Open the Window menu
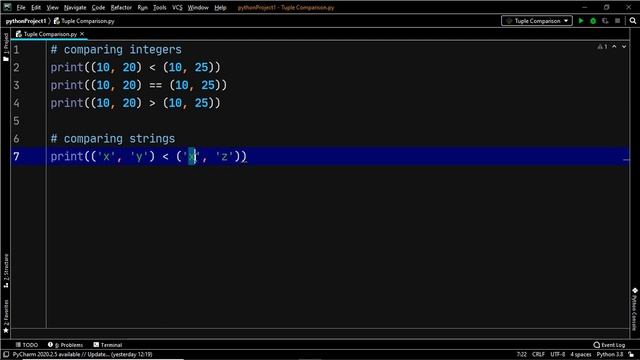Image resolution: width=640 pixels, height=360 pixels. pos(198,7)
